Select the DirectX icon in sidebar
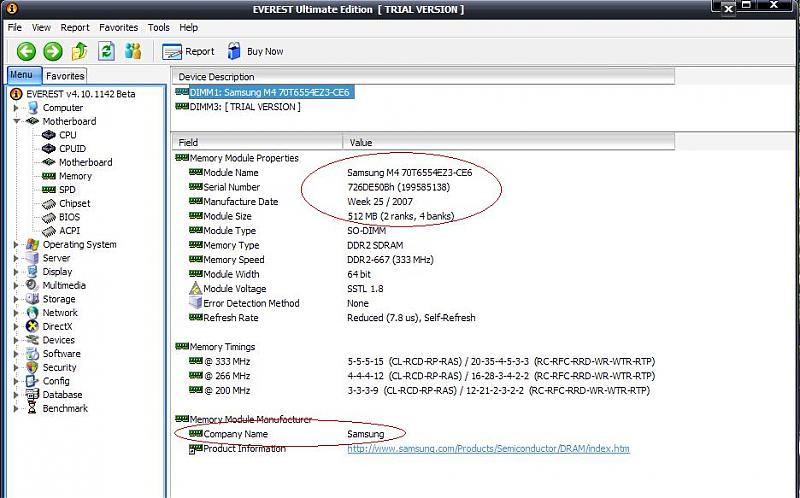The height and width of the screenshot is (498, 800). tap(31, 327)
